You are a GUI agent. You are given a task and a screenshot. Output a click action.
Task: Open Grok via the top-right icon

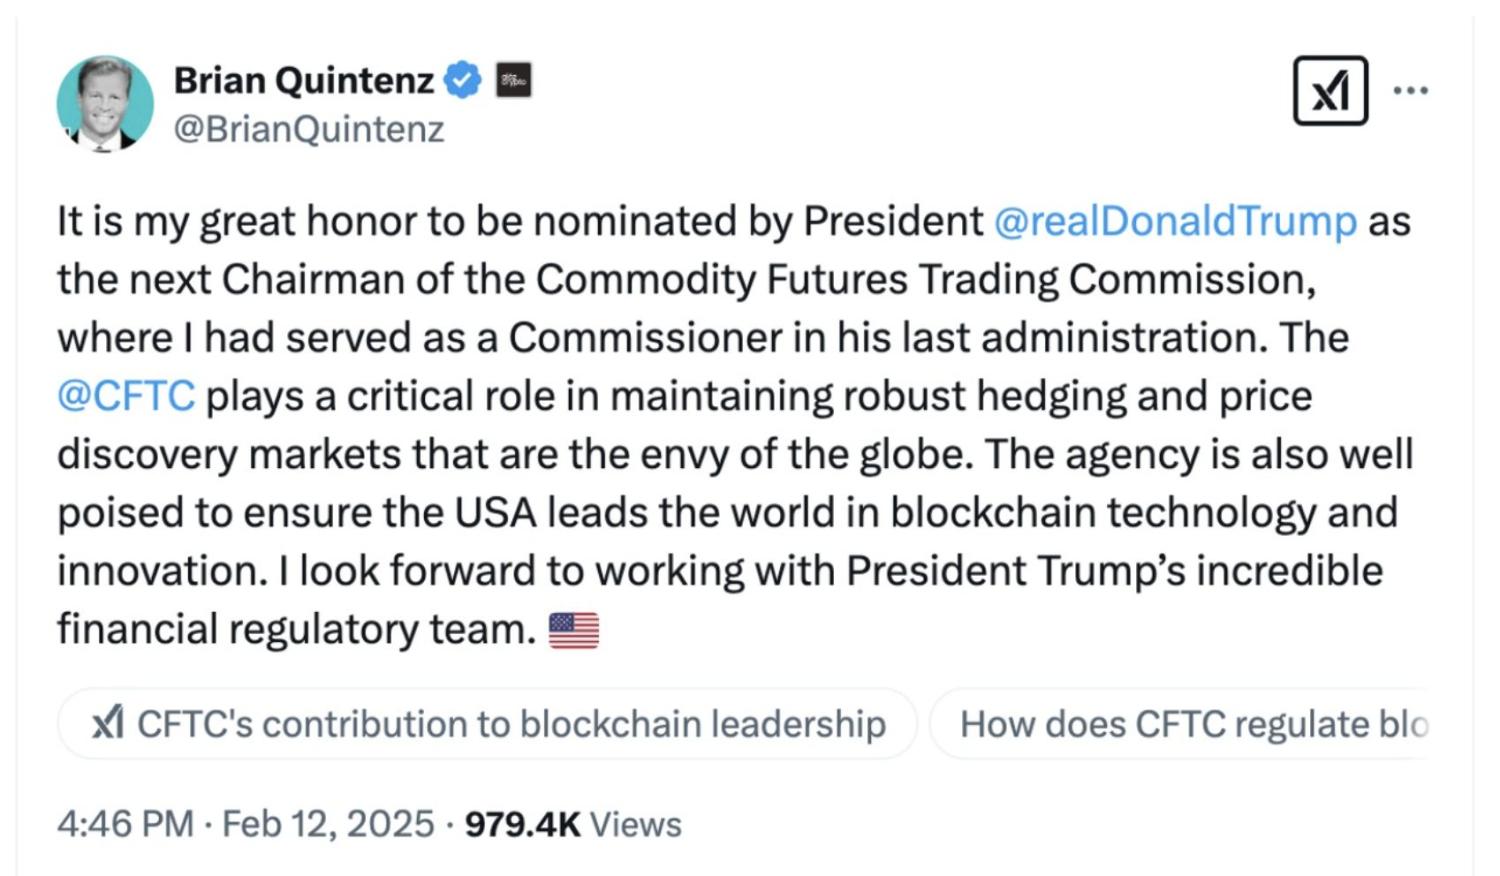pos(1330,91)
